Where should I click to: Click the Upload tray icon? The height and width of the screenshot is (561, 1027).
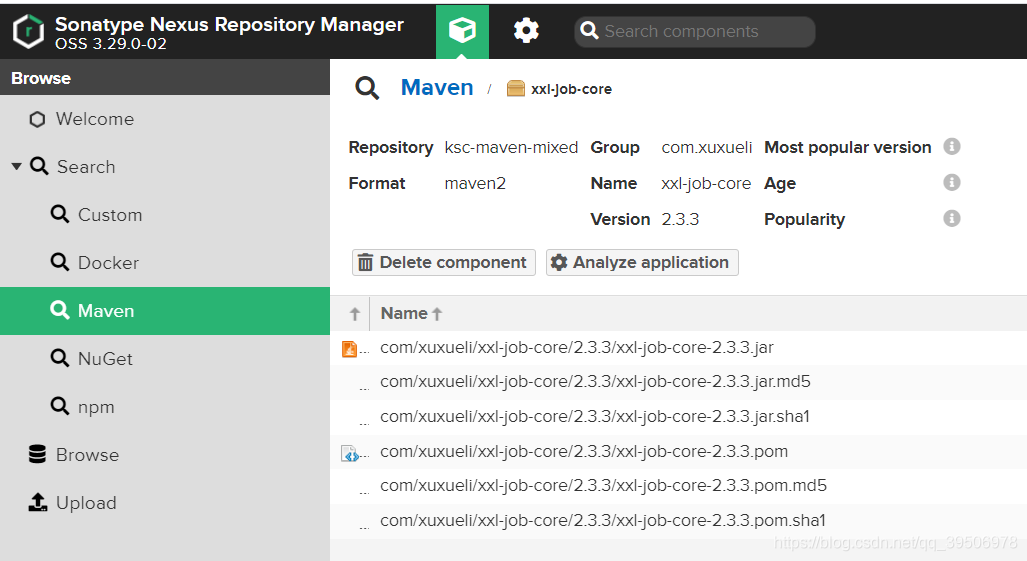tap(38, 502)
